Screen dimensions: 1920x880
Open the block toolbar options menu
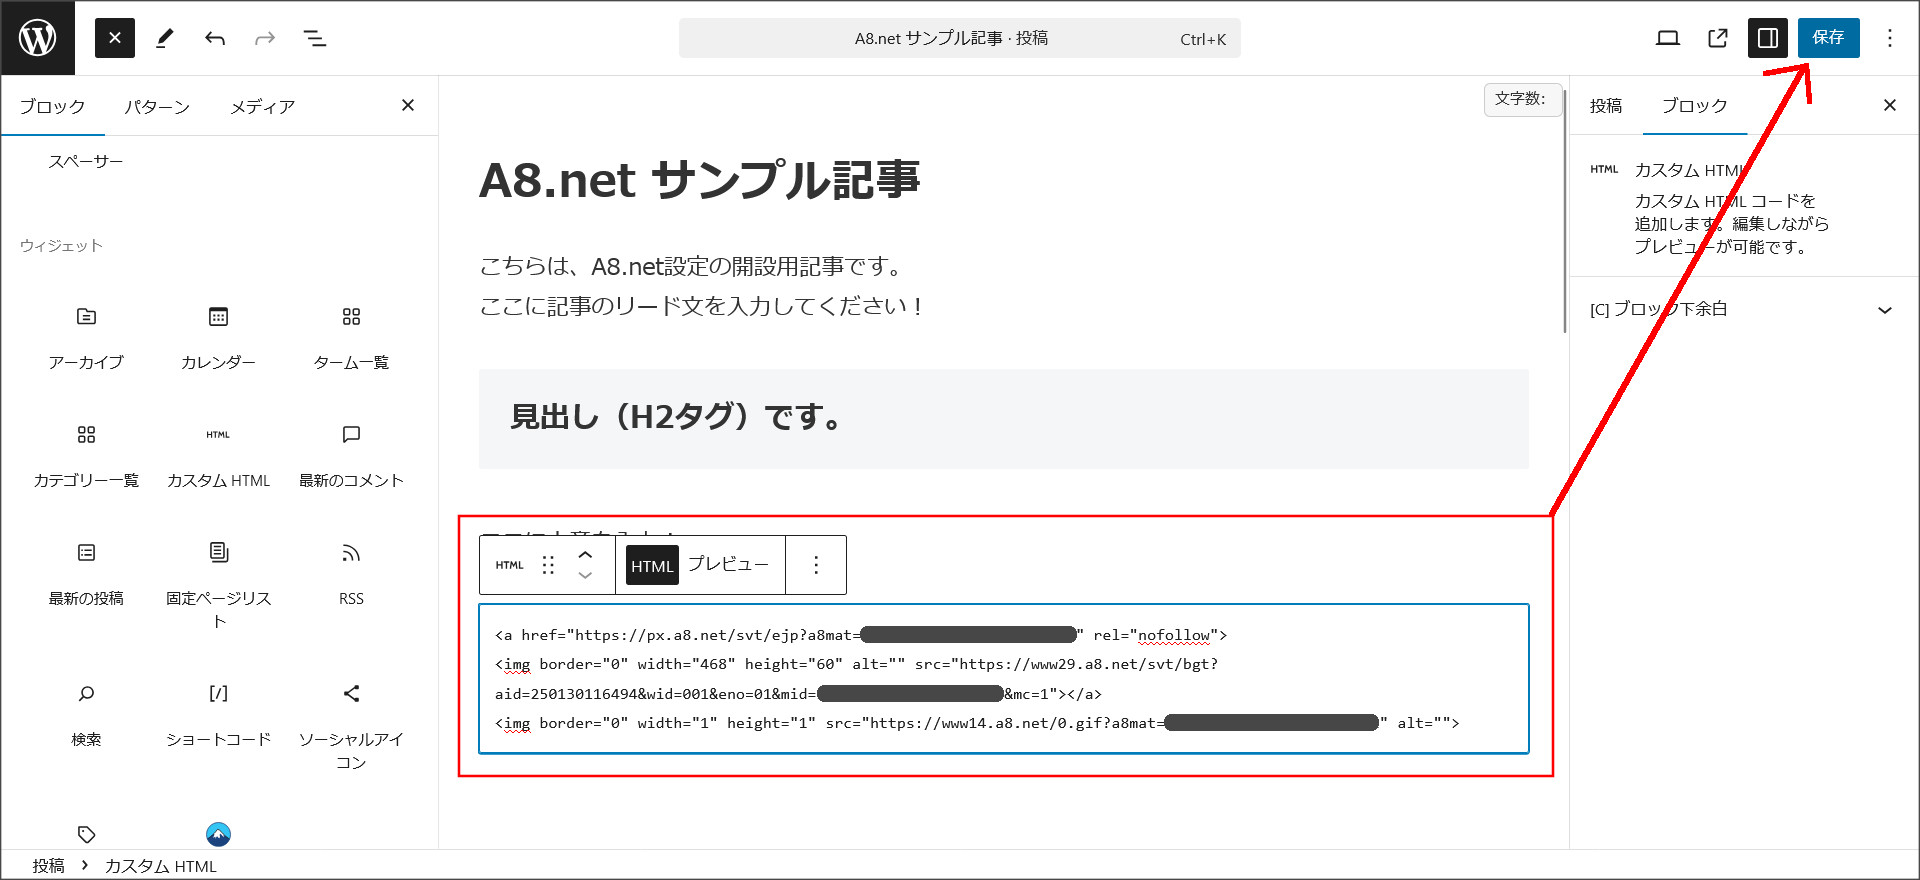[x=816, y=565]
